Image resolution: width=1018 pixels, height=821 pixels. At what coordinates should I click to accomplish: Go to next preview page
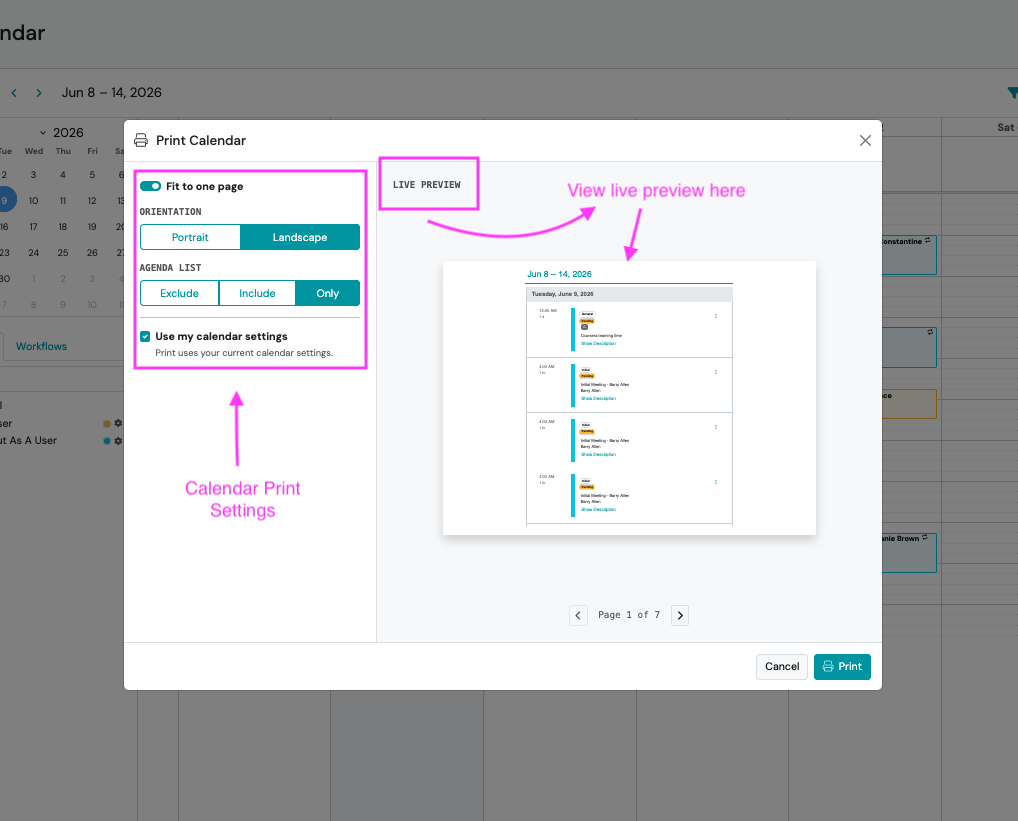point(680,615)
